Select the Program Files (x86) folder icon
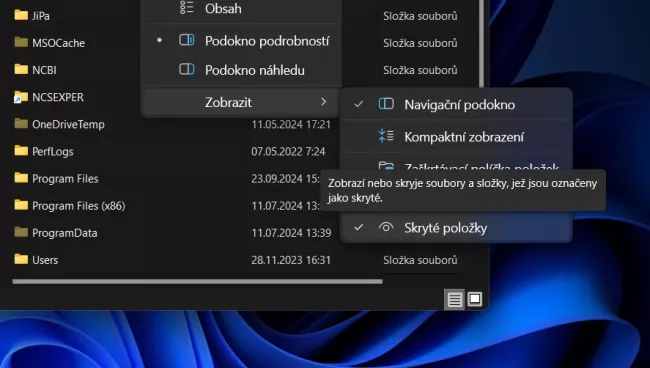650x368 pixels. 21,205
